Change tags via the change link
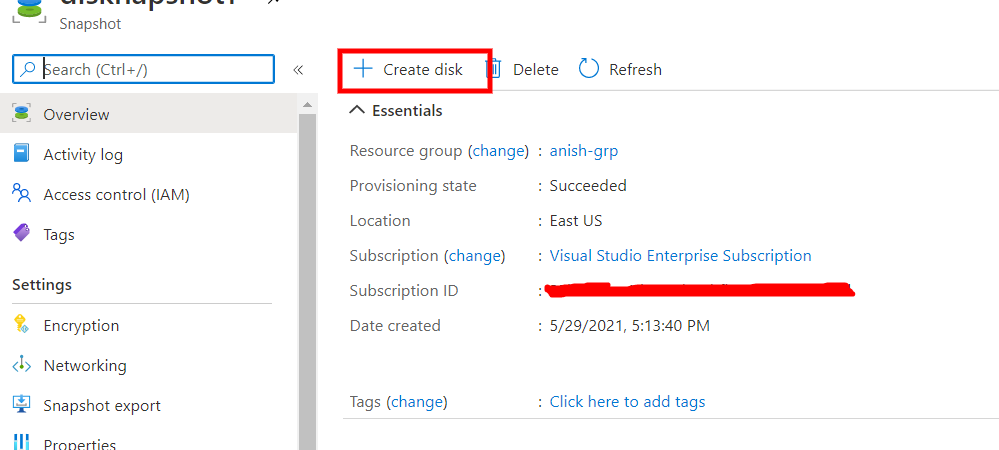999x450 pixels. pos(417,402)
